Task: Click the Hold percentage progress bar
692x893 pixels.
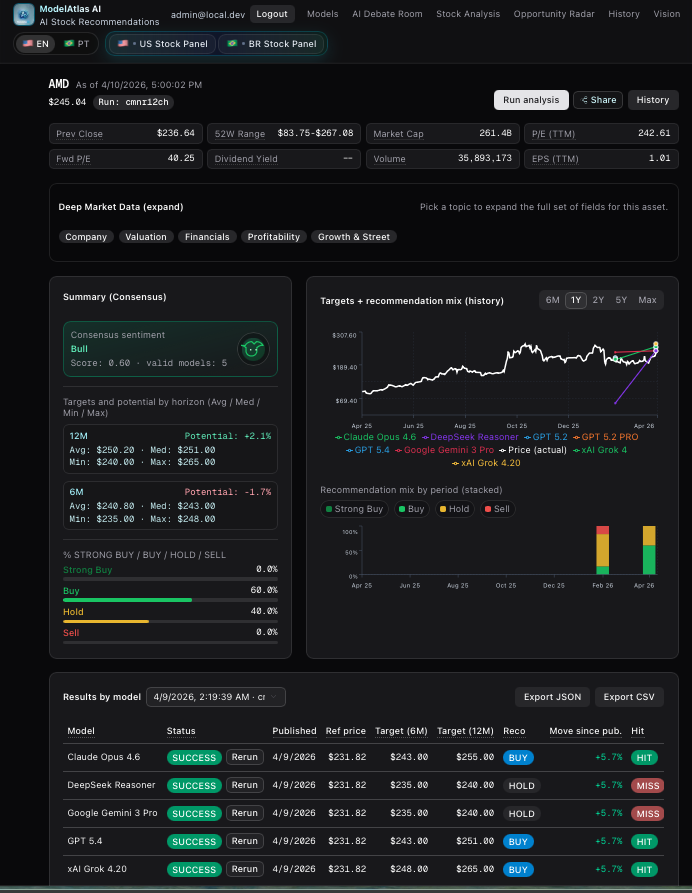Action: [170, 621]
